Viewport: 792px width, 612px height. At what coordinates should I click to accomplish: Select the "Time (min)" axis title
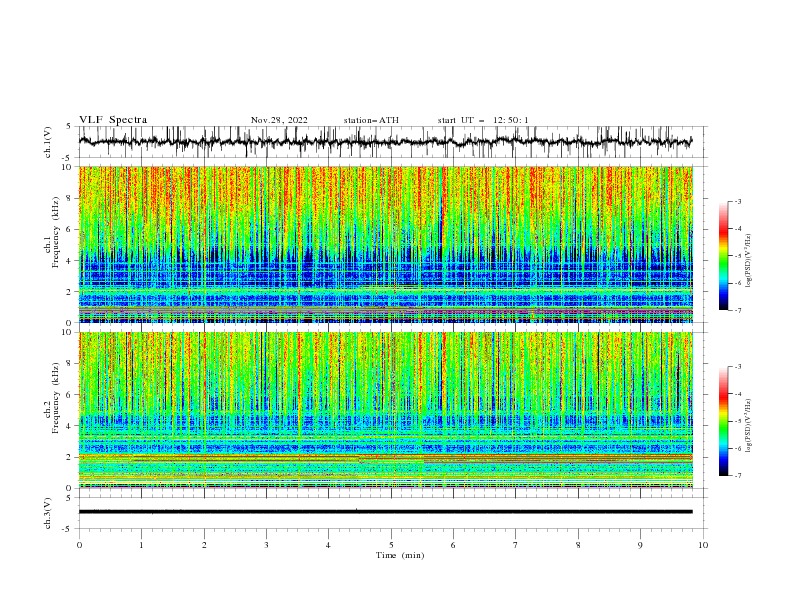[400, 555]
